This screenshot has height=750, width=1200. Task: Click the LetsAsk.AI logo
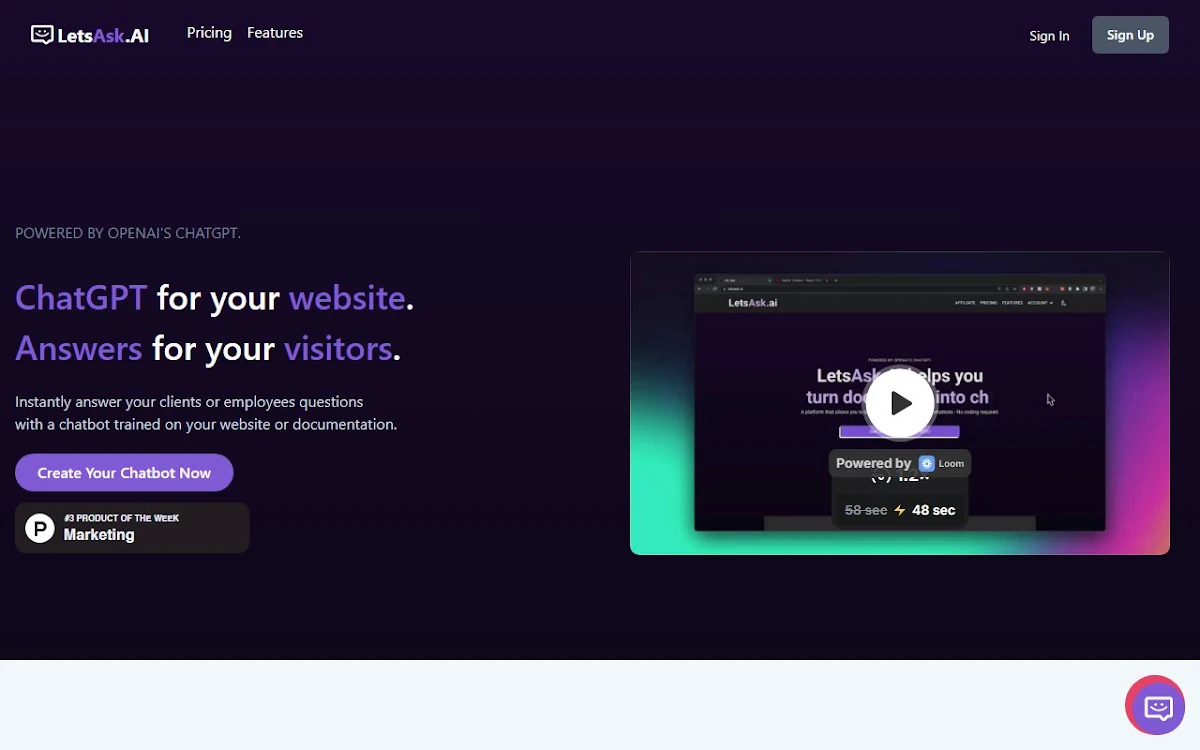(x=90, y=35)
